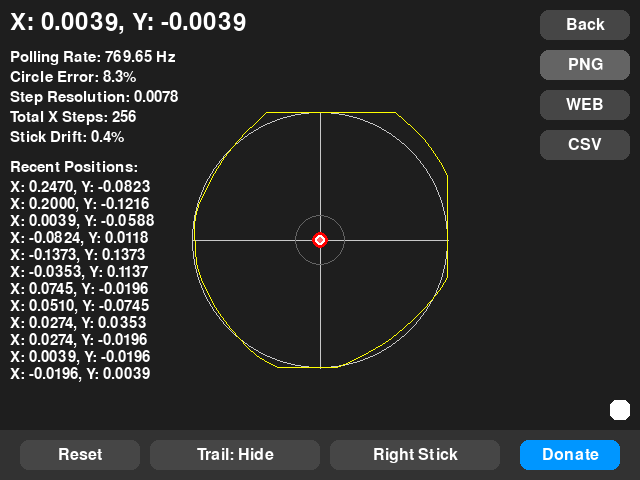Open the WEB export option
This screenshot has height=480, width=640.
point(585,104)
